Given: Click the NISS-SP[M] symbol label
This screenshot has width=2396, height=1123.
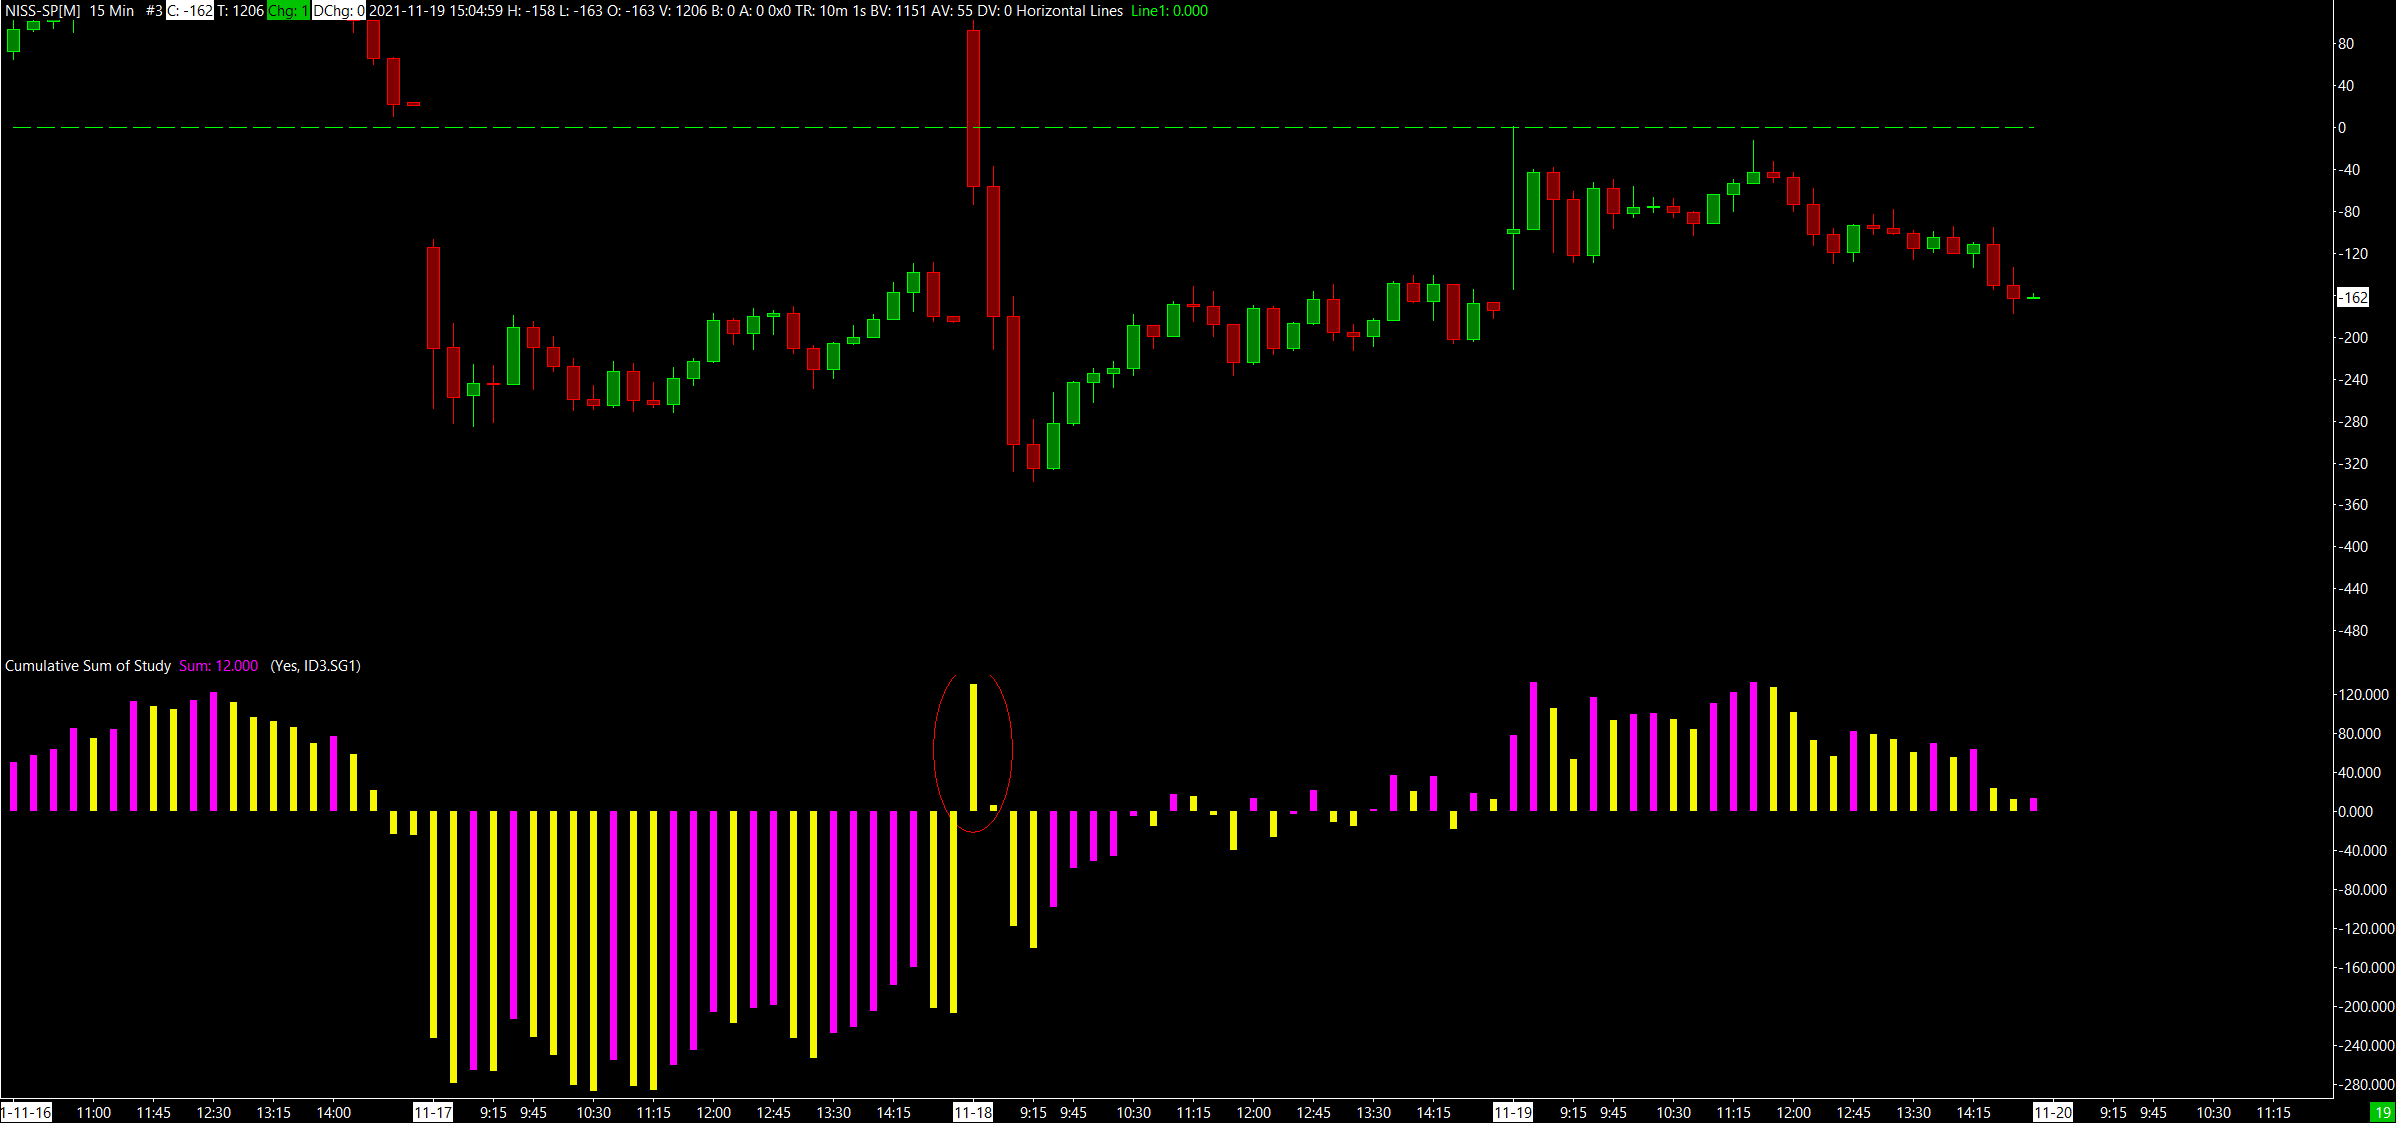Looking at the screenshot, I should point(42,11).
